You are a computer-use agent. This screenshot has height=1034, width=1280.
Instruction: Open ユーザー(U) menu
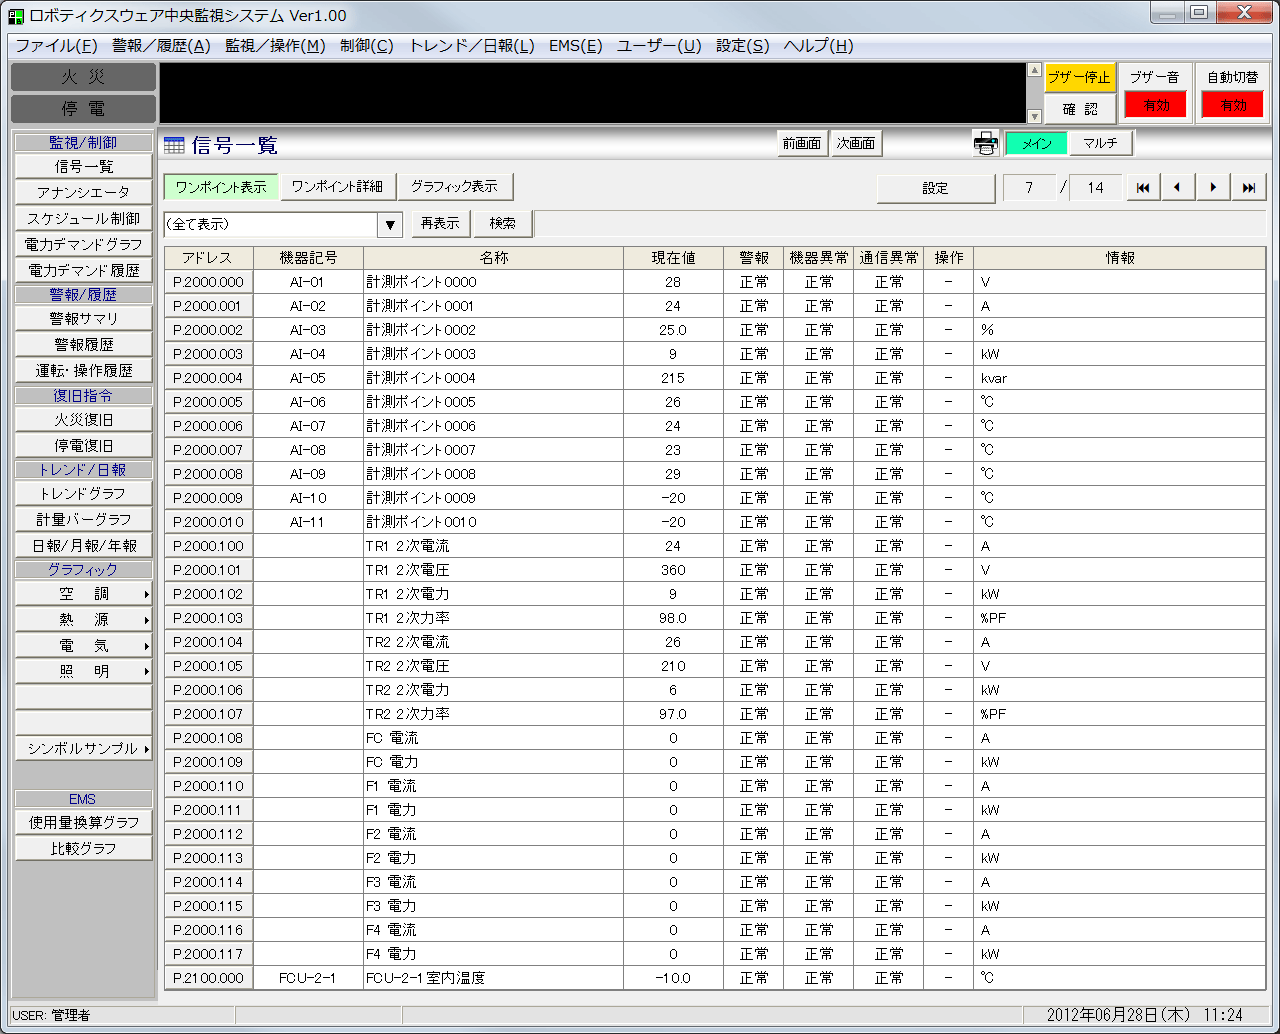(659, 46)
